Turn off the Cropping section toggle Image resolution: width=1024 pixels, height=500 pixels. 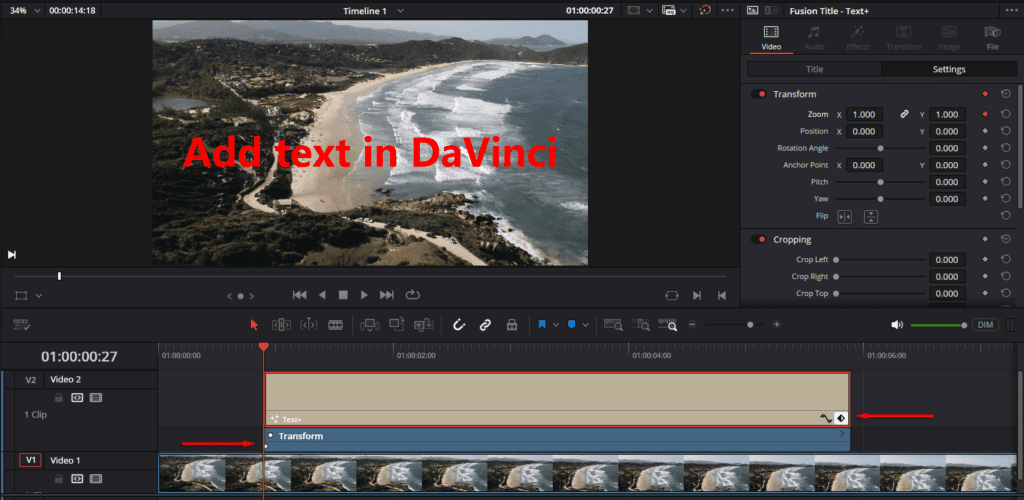(759, 240)
